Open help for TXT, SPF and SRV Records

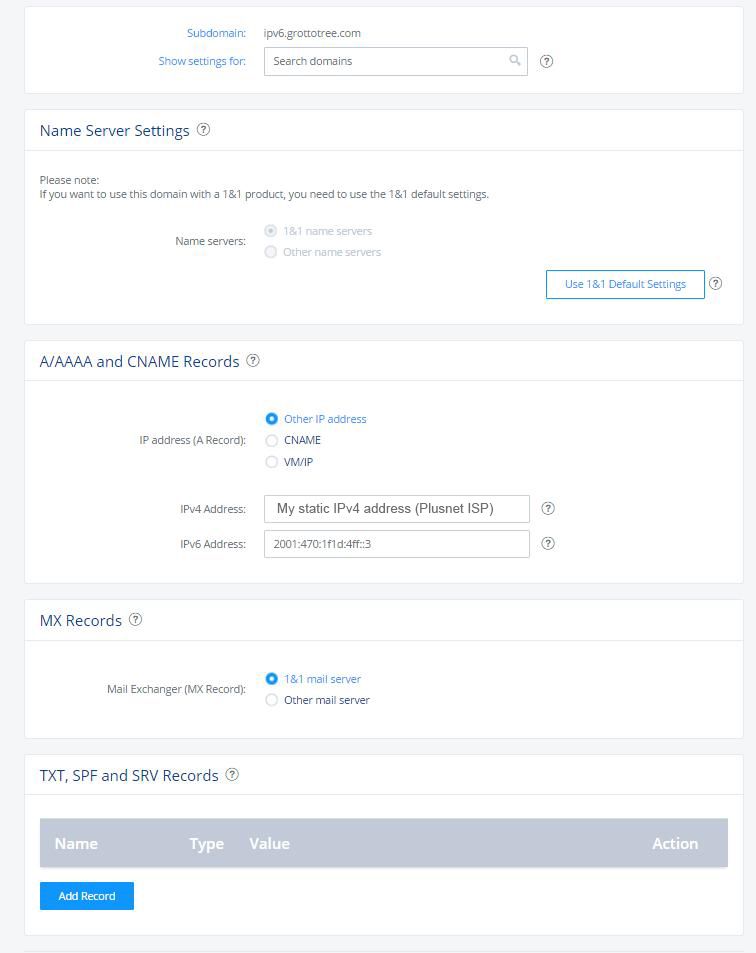point(232,774)
